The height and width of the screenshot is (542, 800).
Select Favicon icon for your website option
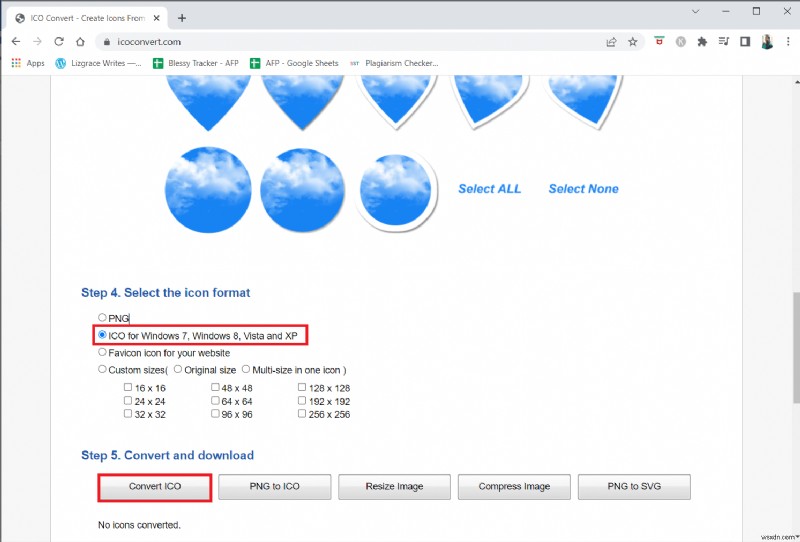[102, 352]
